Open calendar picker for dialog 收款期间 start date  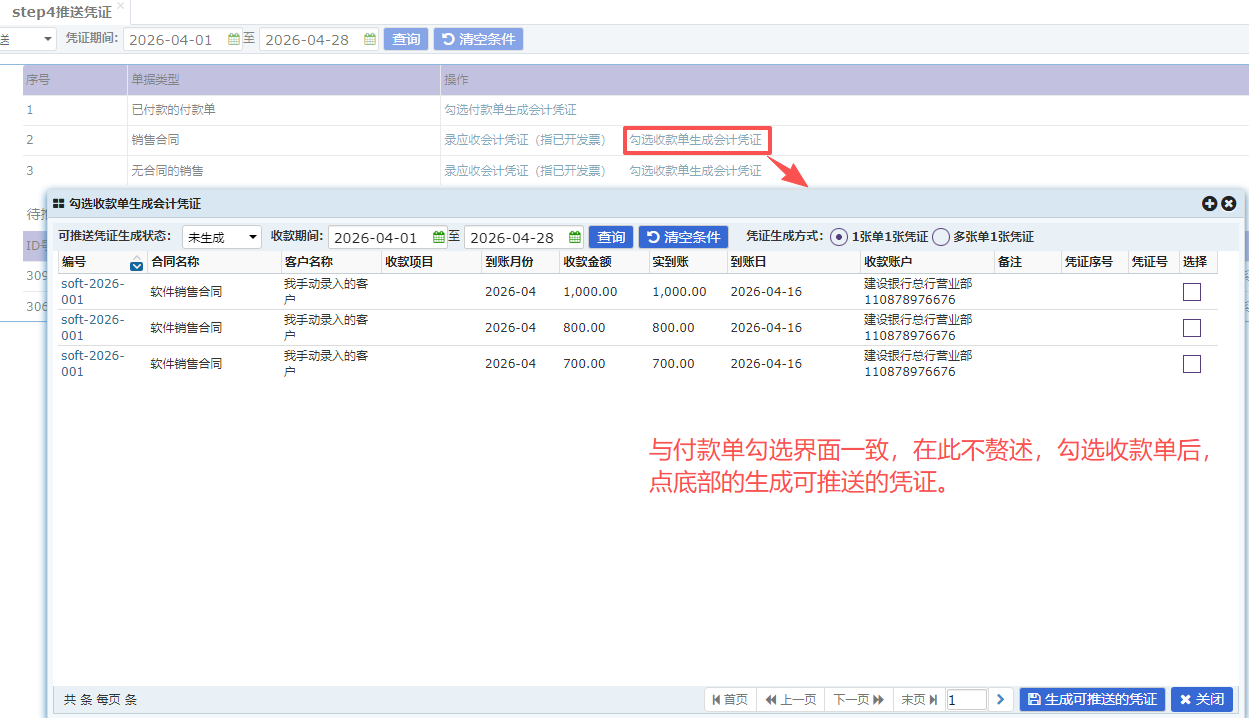pos(438,237)
